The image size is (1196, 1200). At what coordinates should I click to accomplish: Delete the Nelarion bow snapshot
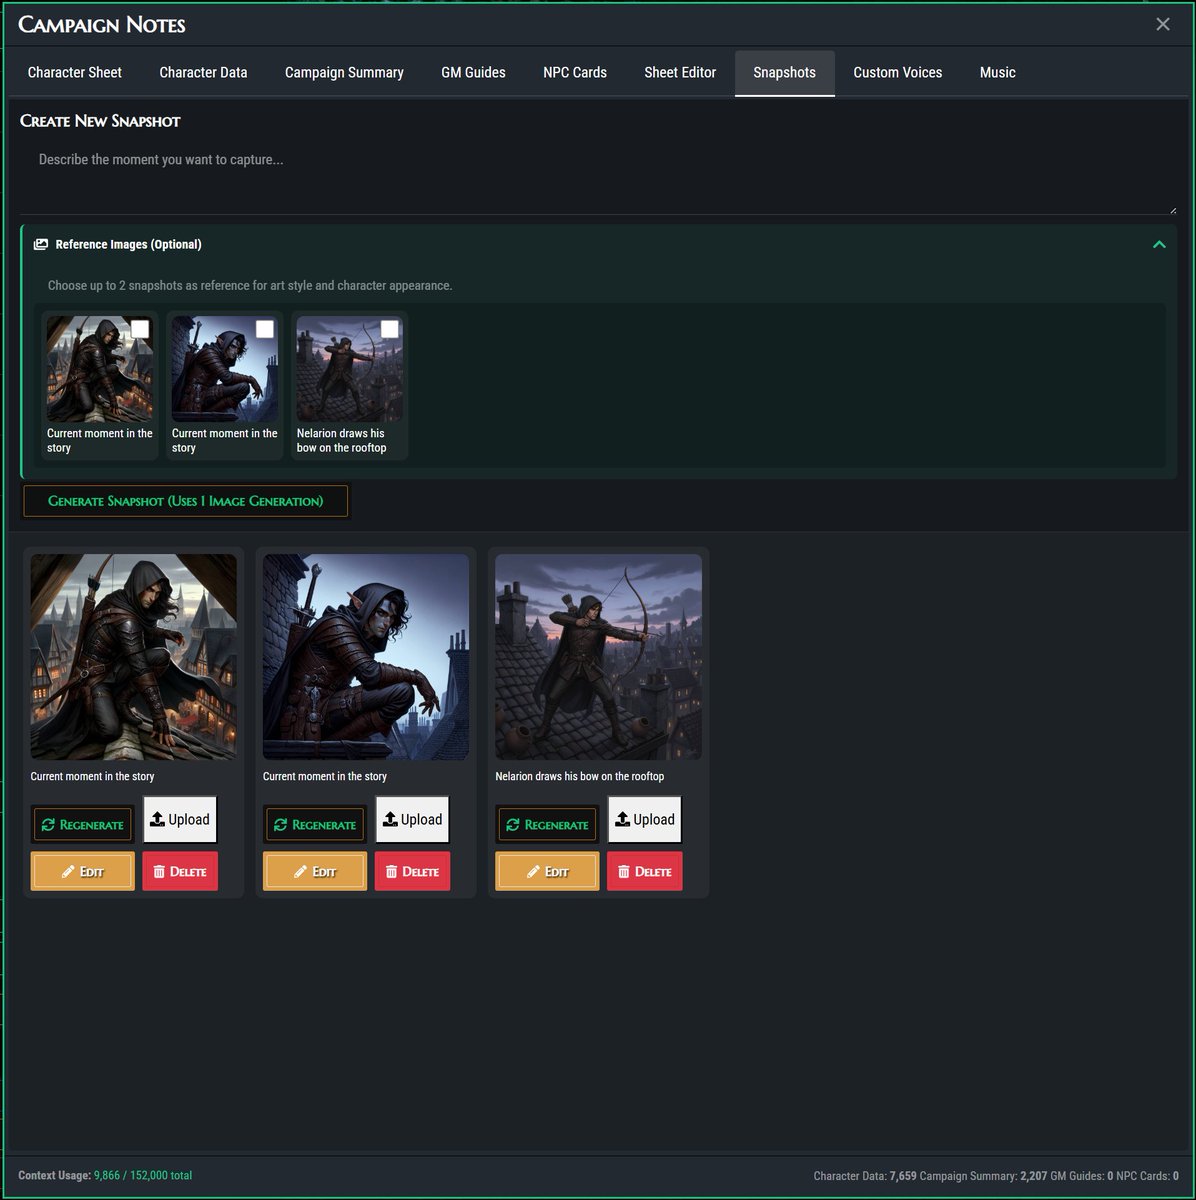pyautogui.click(x=644, y=871)
